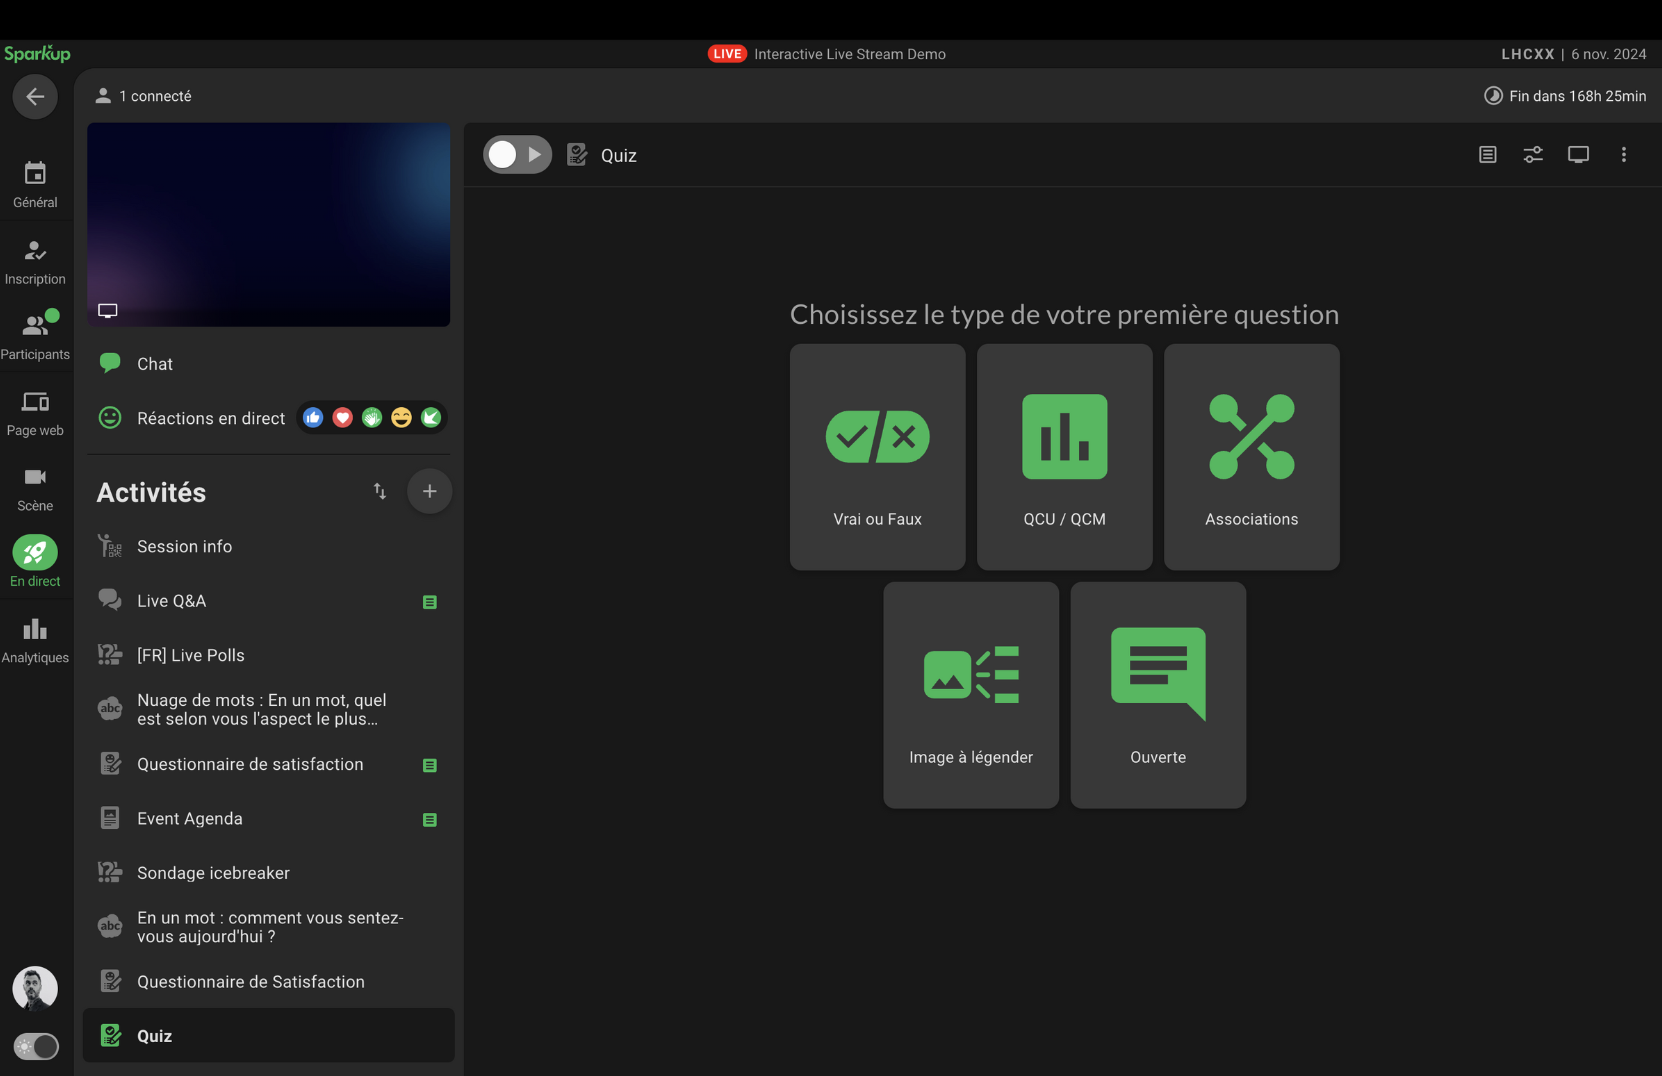Click the add activity plus button
Image resolution: width=1662 pixels, height=1076 pixels.
point(429,492)
